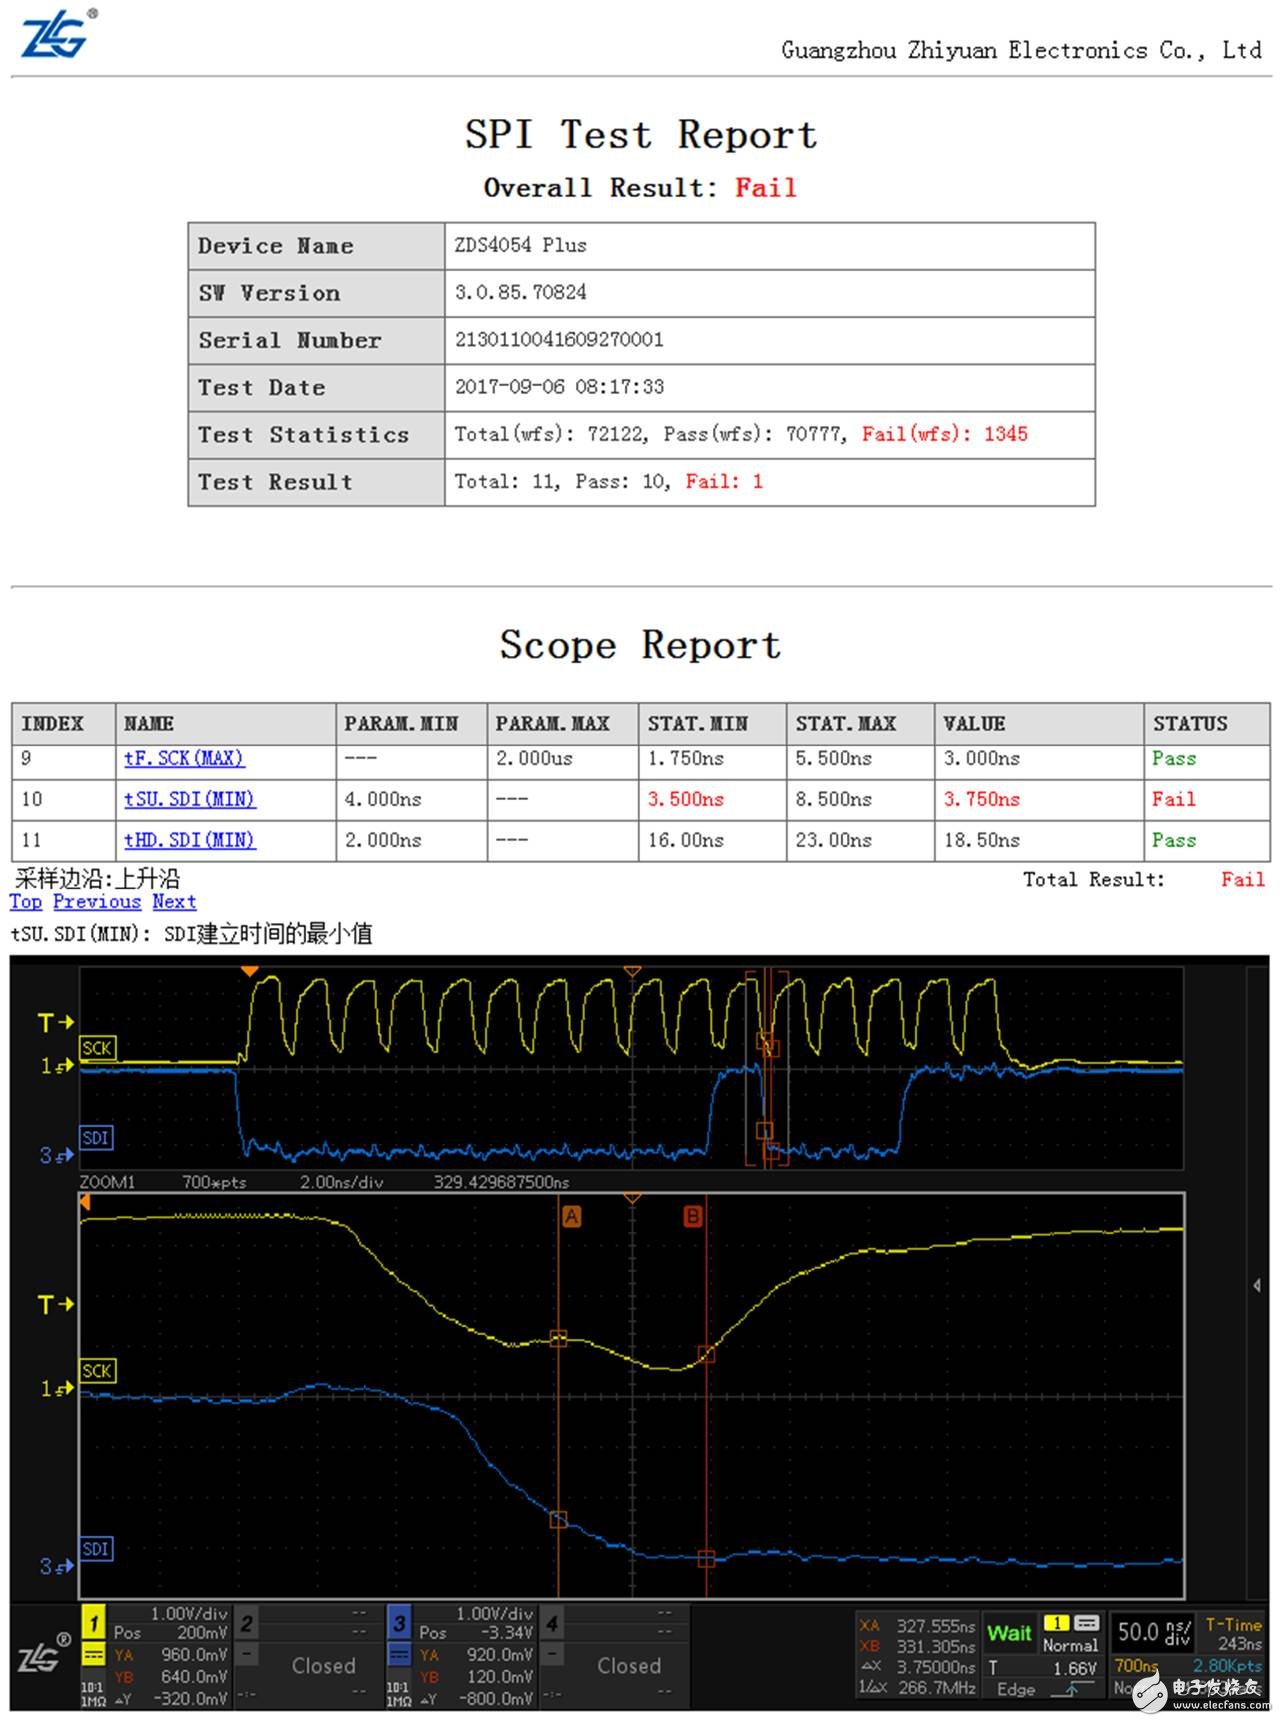Click the SCK label in upper waveform

point(97,1048)
